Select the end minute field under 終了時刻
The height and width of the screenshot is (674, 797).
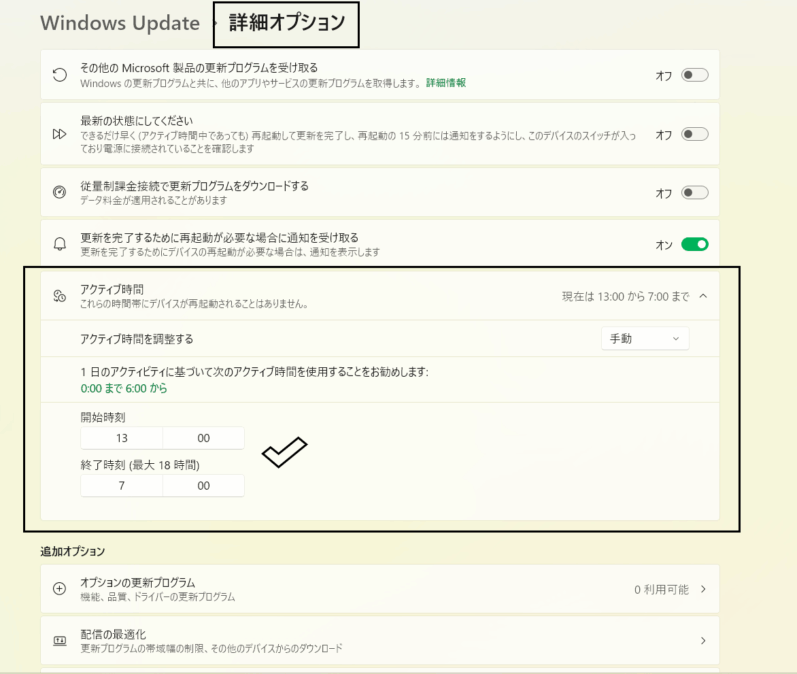click(x=203, y=486)
